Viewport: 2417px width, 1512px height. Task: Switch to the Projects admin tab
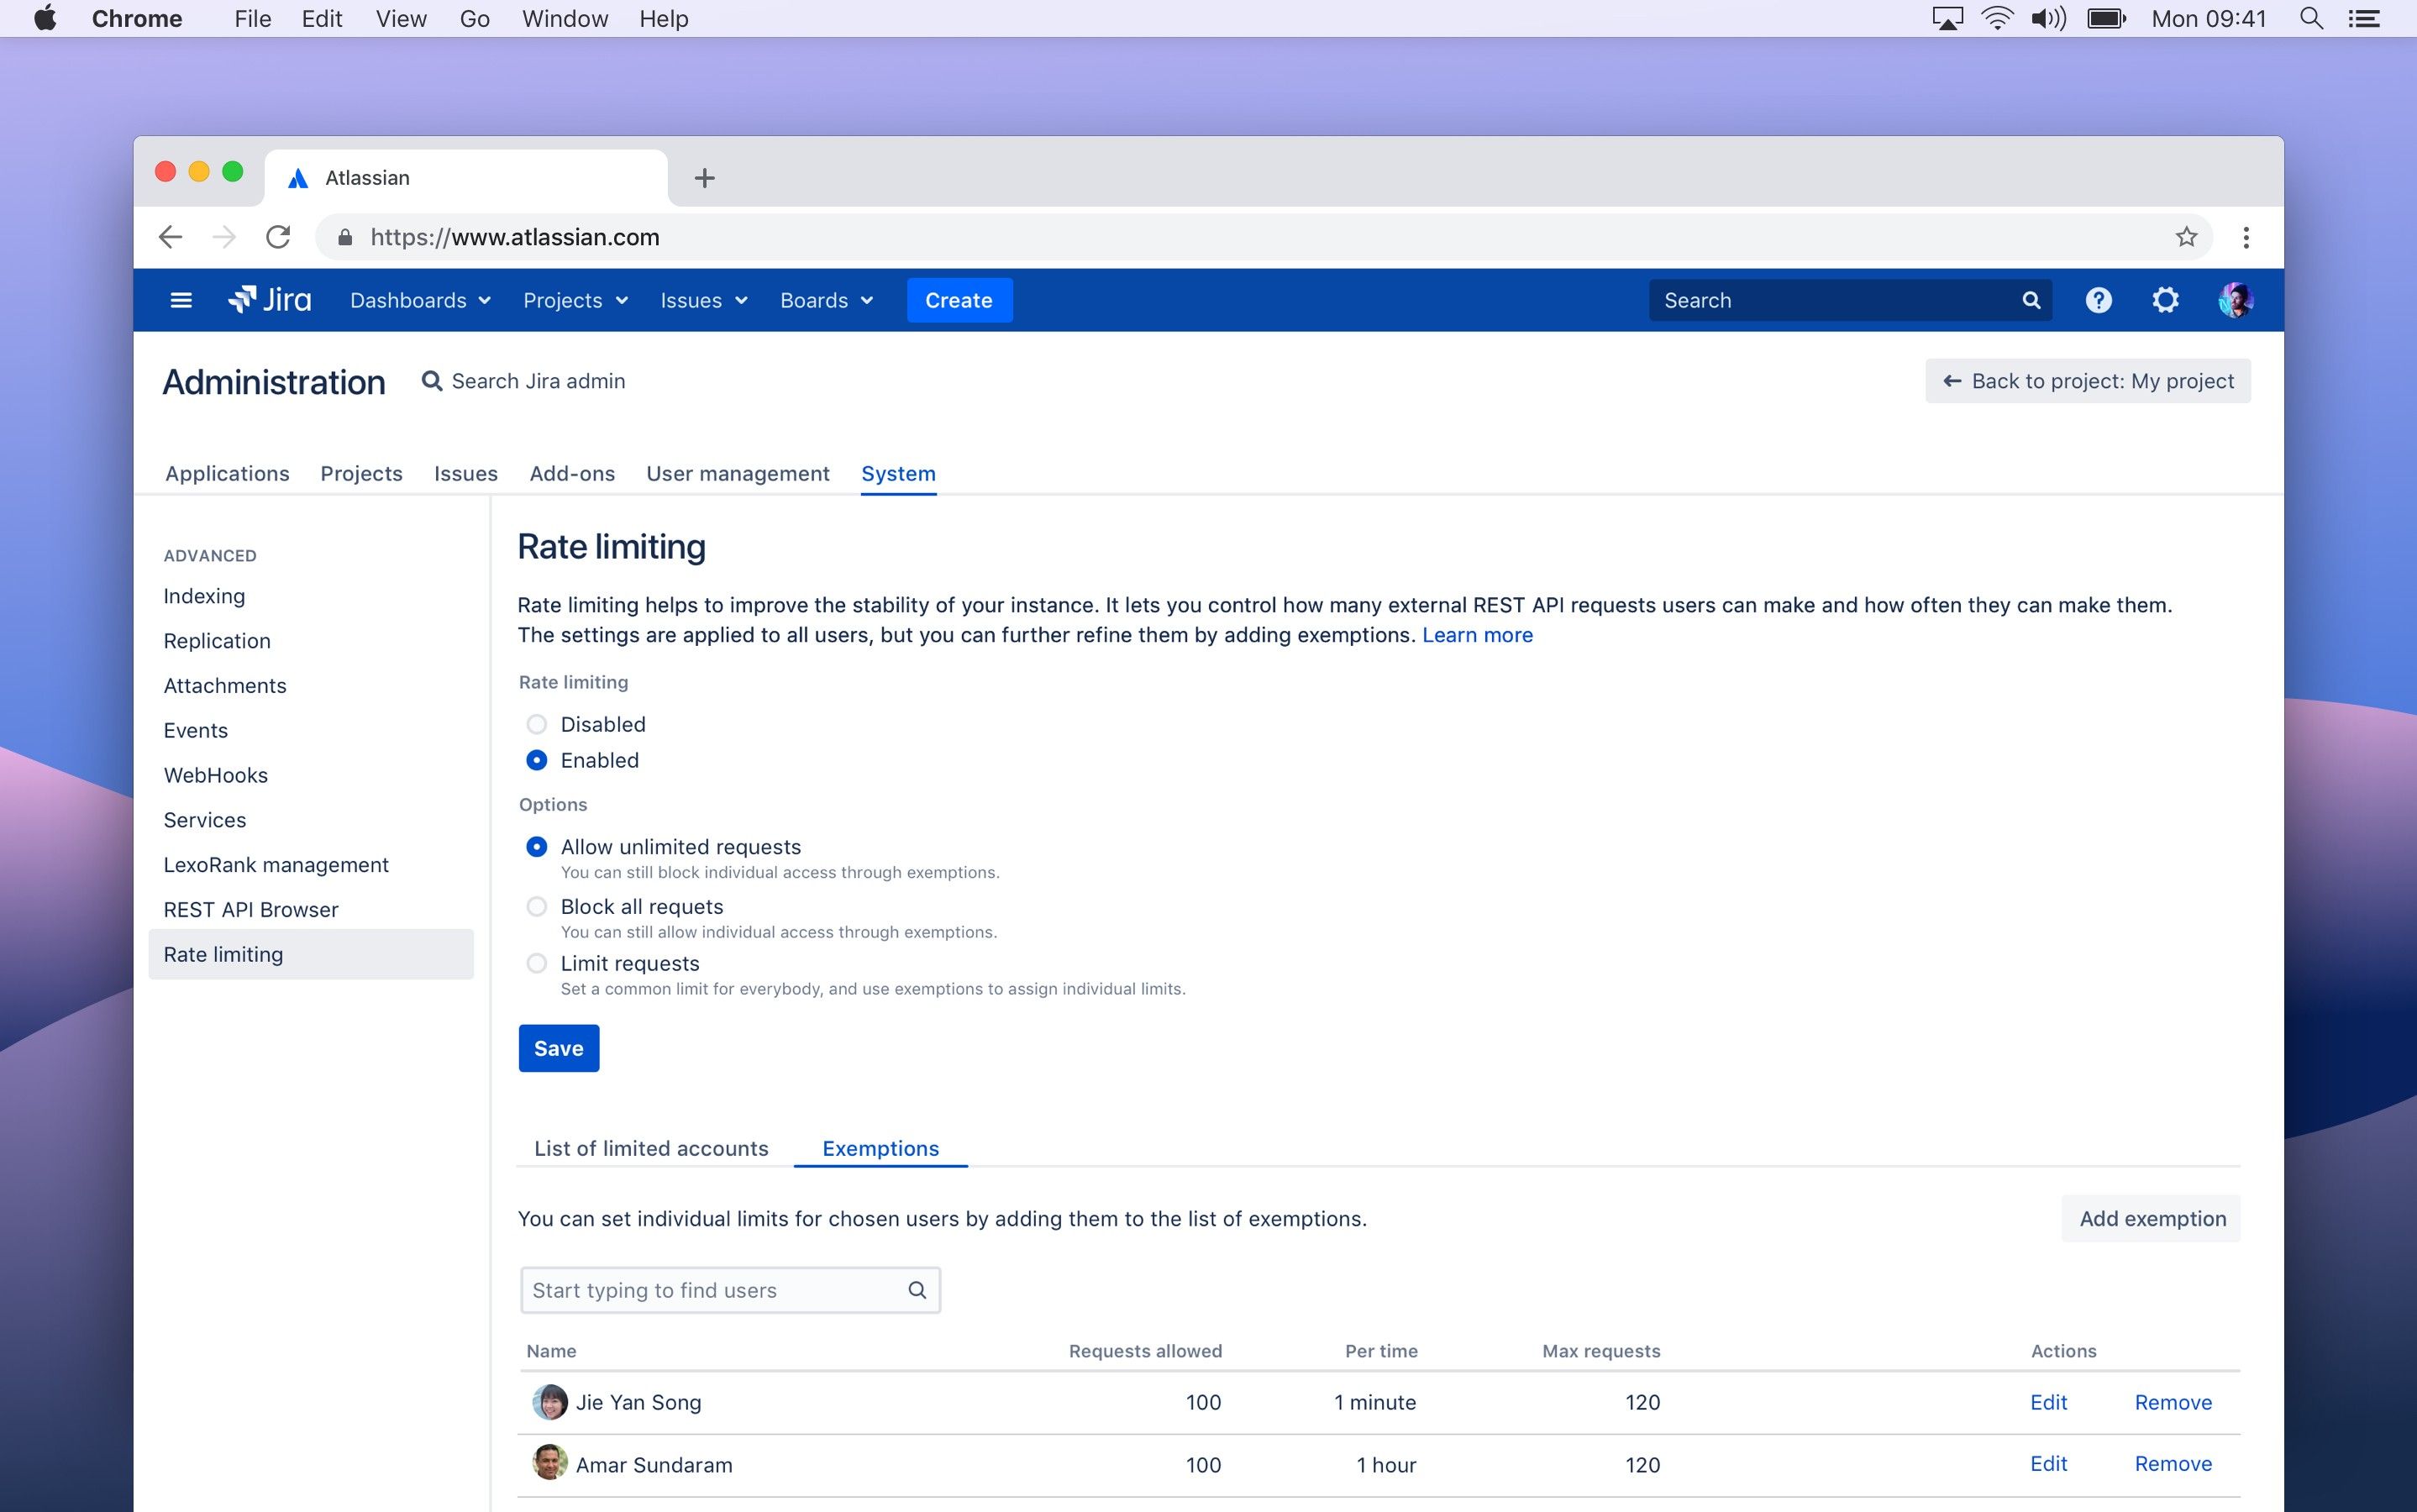(361, 473)
